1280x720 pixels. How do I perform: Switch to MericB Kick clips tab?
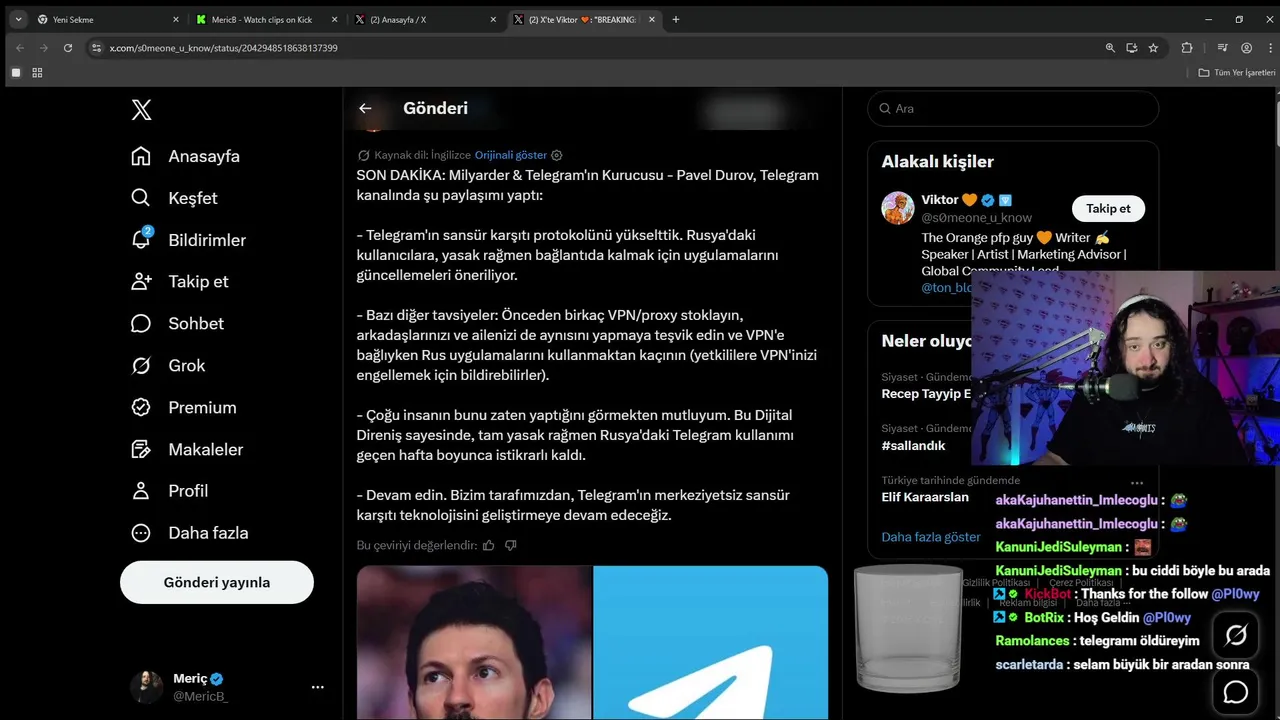(x=268, y=19)
